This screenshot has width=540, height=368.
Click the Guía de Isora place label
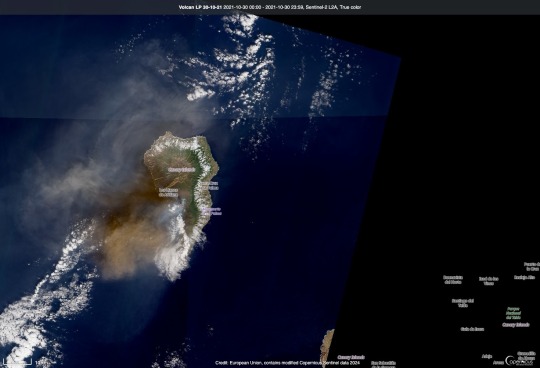472,329
